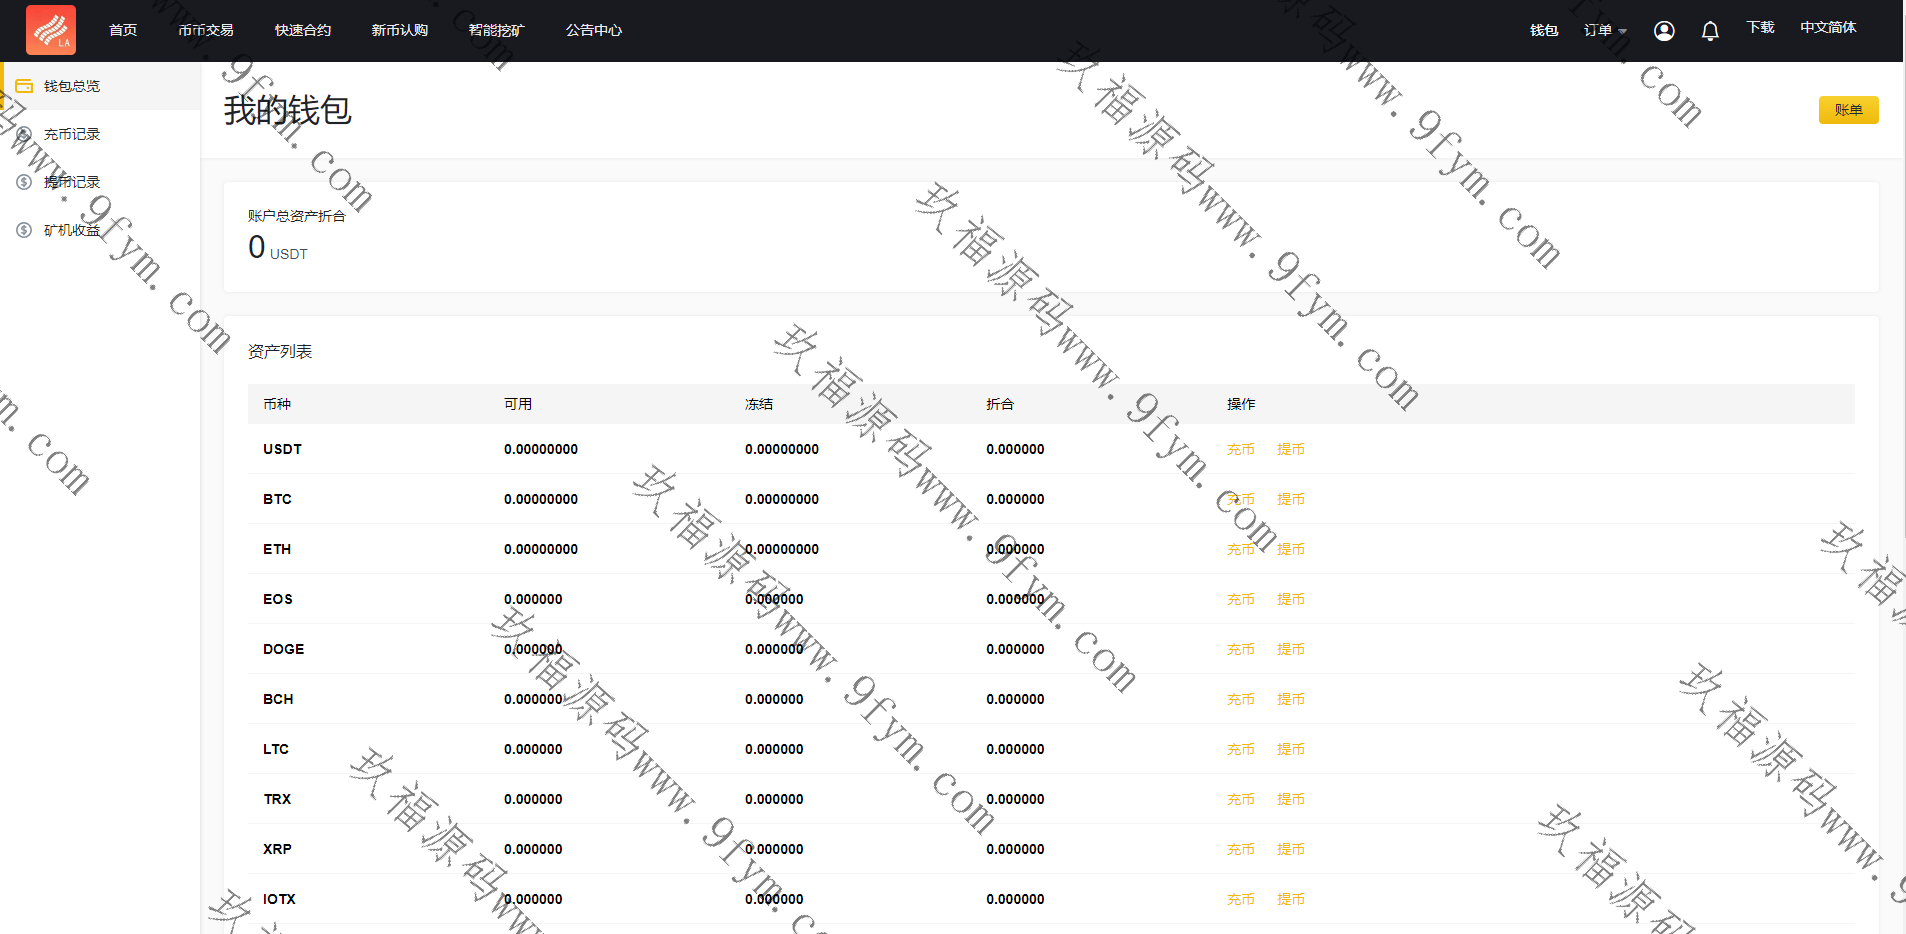
Task: Open the 中文简体 language selector
Action: point(1828,28)
